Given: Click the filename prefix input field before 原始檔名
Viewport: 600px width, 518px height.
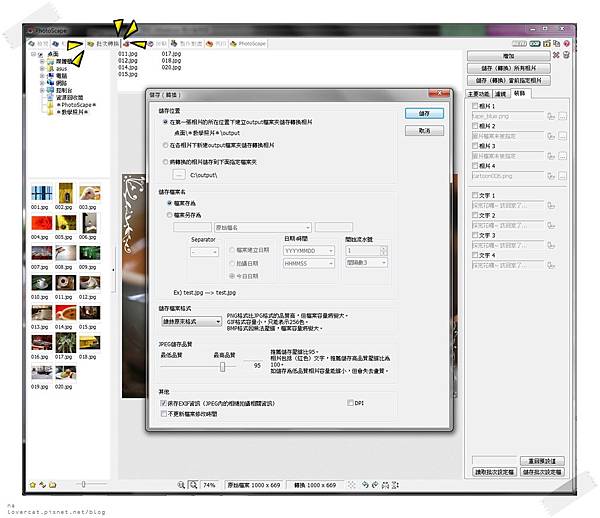Looking at the screenshot, I should [192, 228].
